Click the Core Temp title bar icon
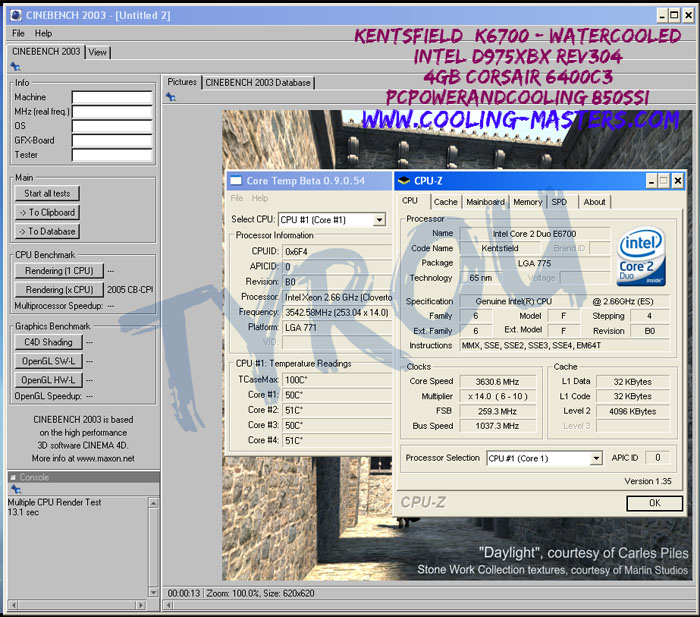Screen dimensions: 700x617 coord(236,181)
